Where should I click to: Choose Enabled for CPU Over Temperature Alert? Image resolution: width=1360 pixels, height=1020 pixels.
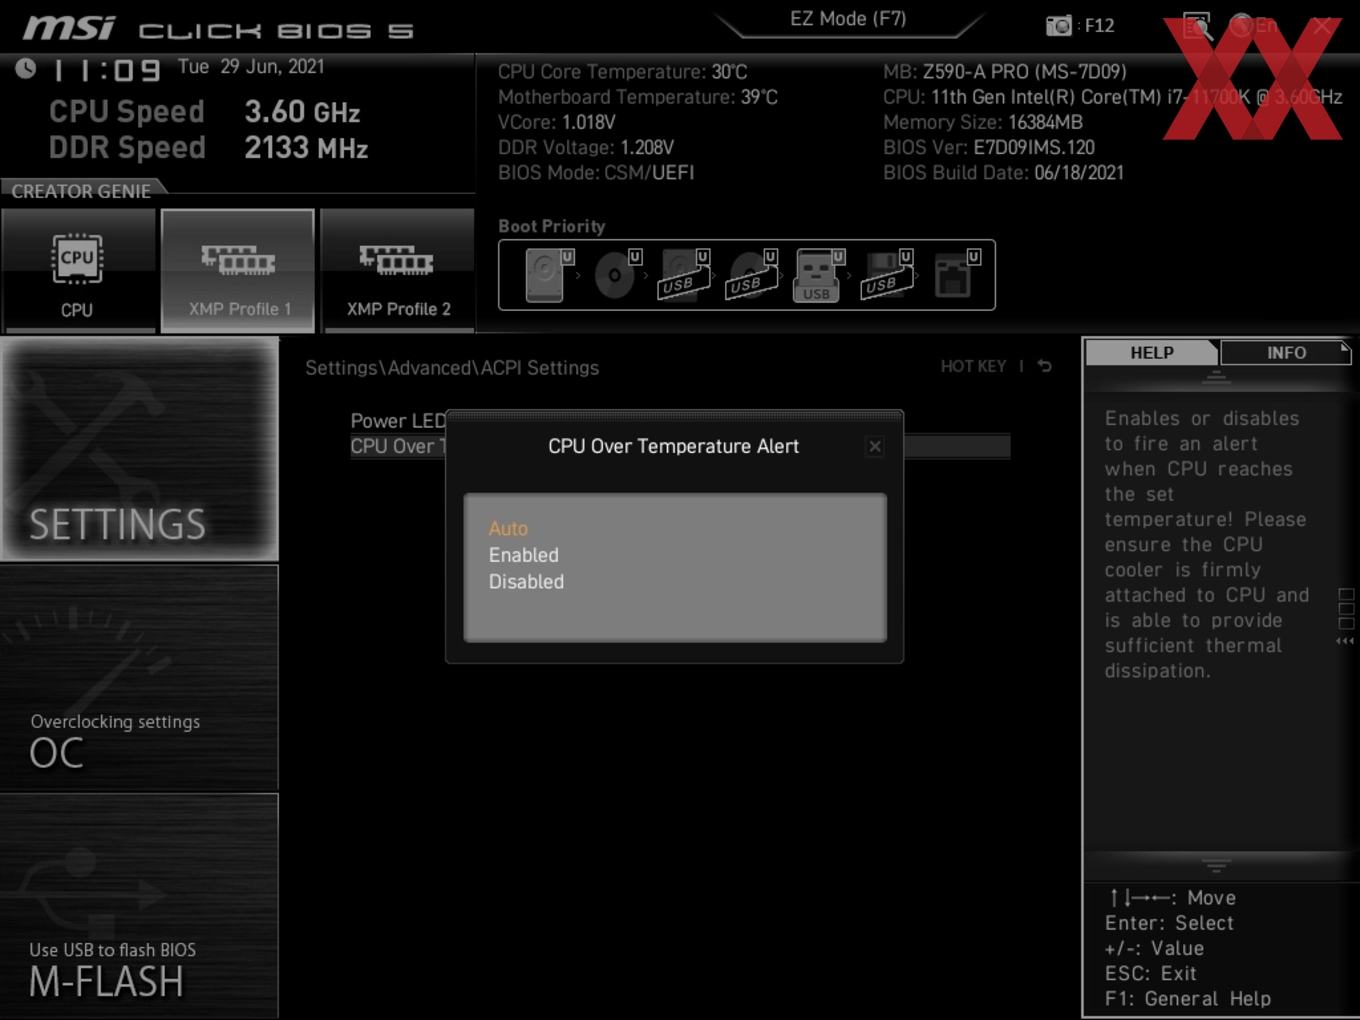(524, 555)
